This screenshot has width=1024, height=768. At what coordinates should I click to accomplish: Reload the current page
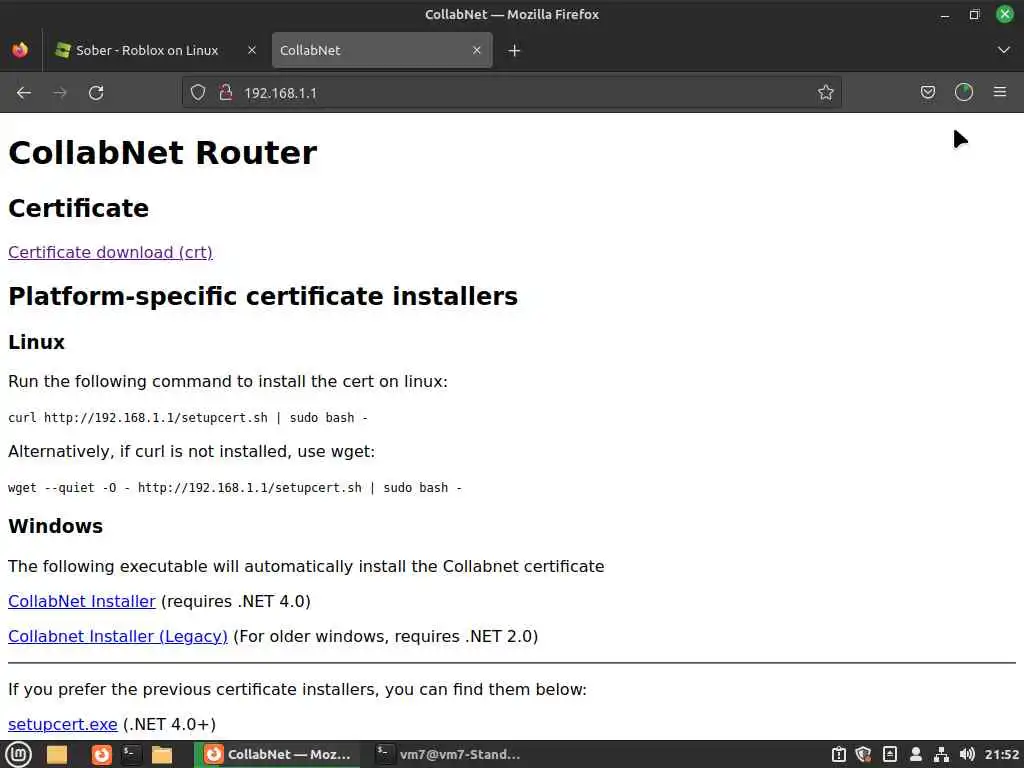tap(96, 93)
